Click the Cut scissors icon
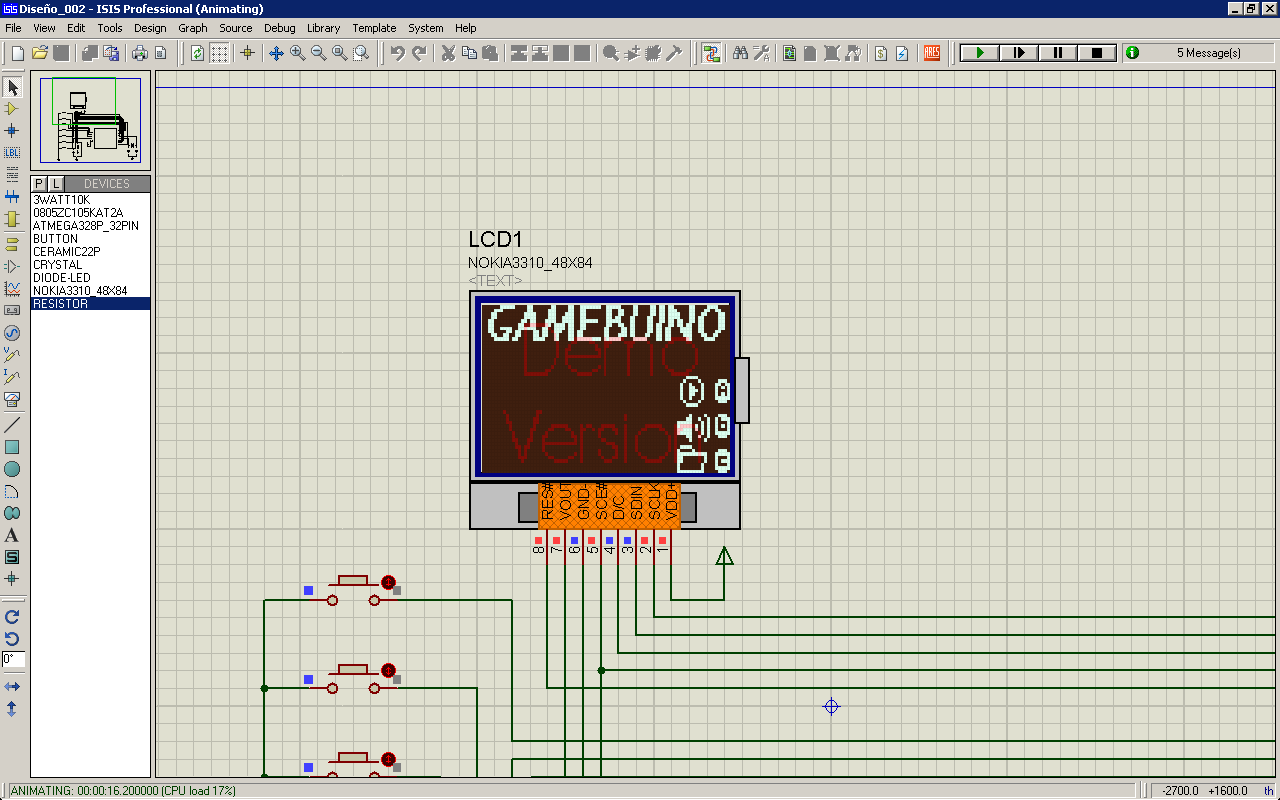The image size is (1280, 800). [x=447, y=53]
